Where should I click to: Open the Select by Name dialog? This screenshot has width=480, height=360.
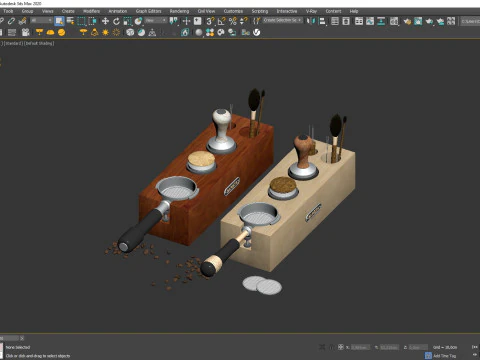[x=70, y=21]
